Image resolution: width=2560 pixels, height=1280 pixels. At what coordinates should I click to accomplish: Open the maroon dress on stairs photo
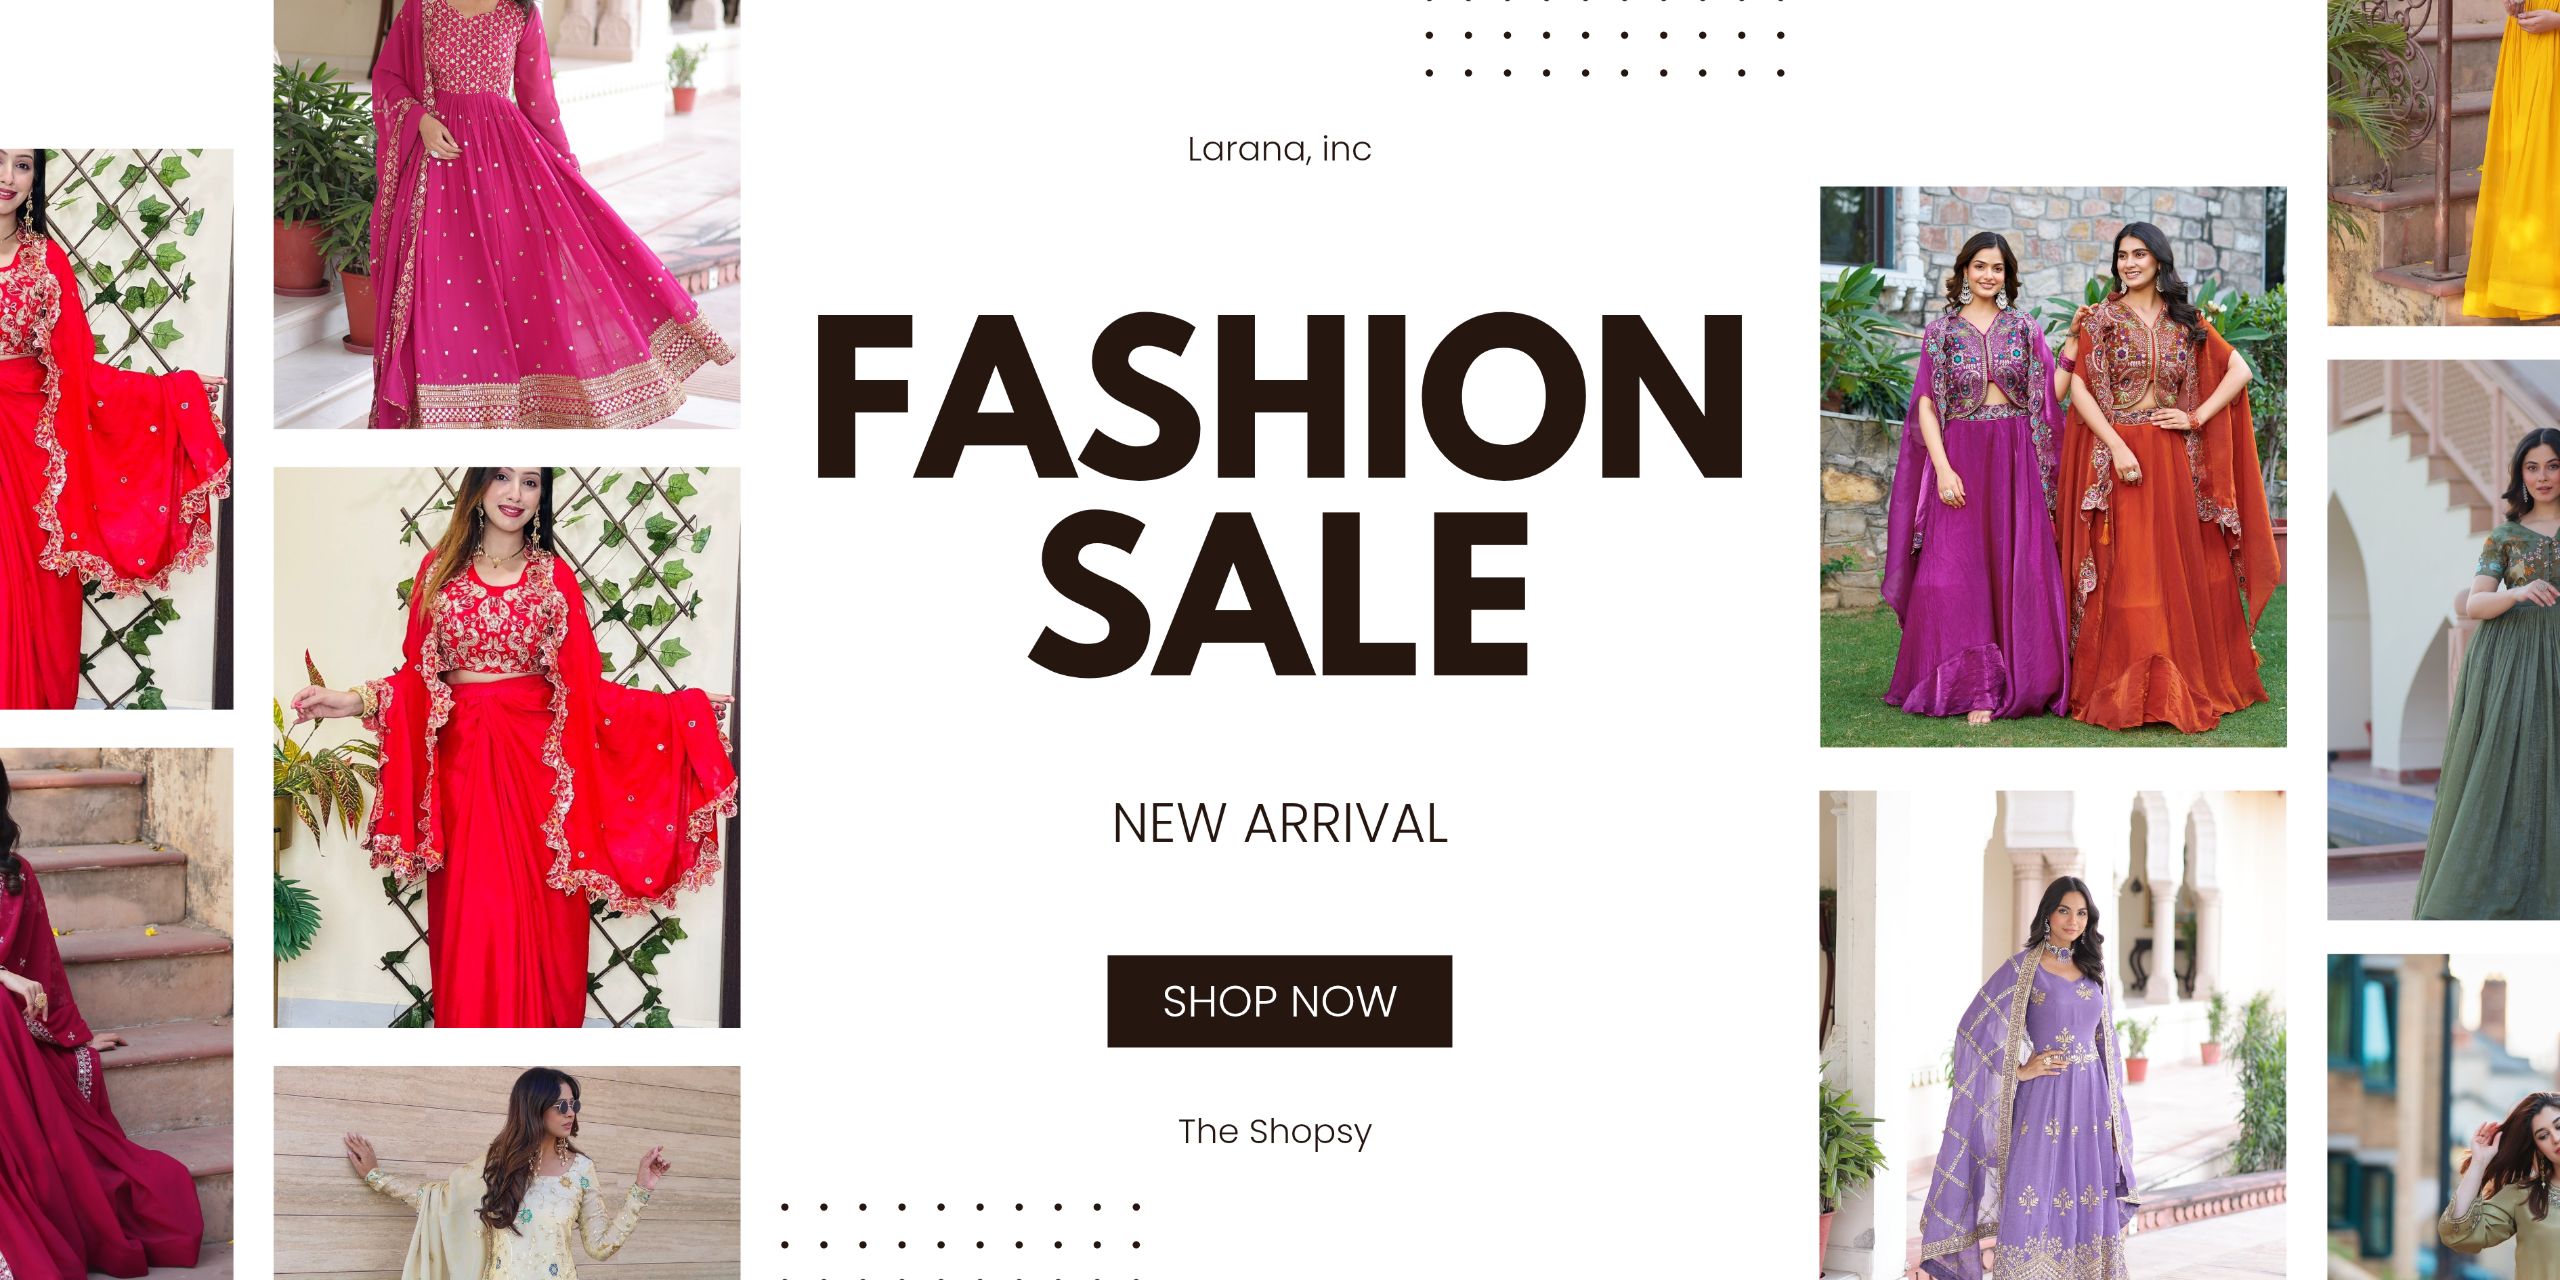116,1014
